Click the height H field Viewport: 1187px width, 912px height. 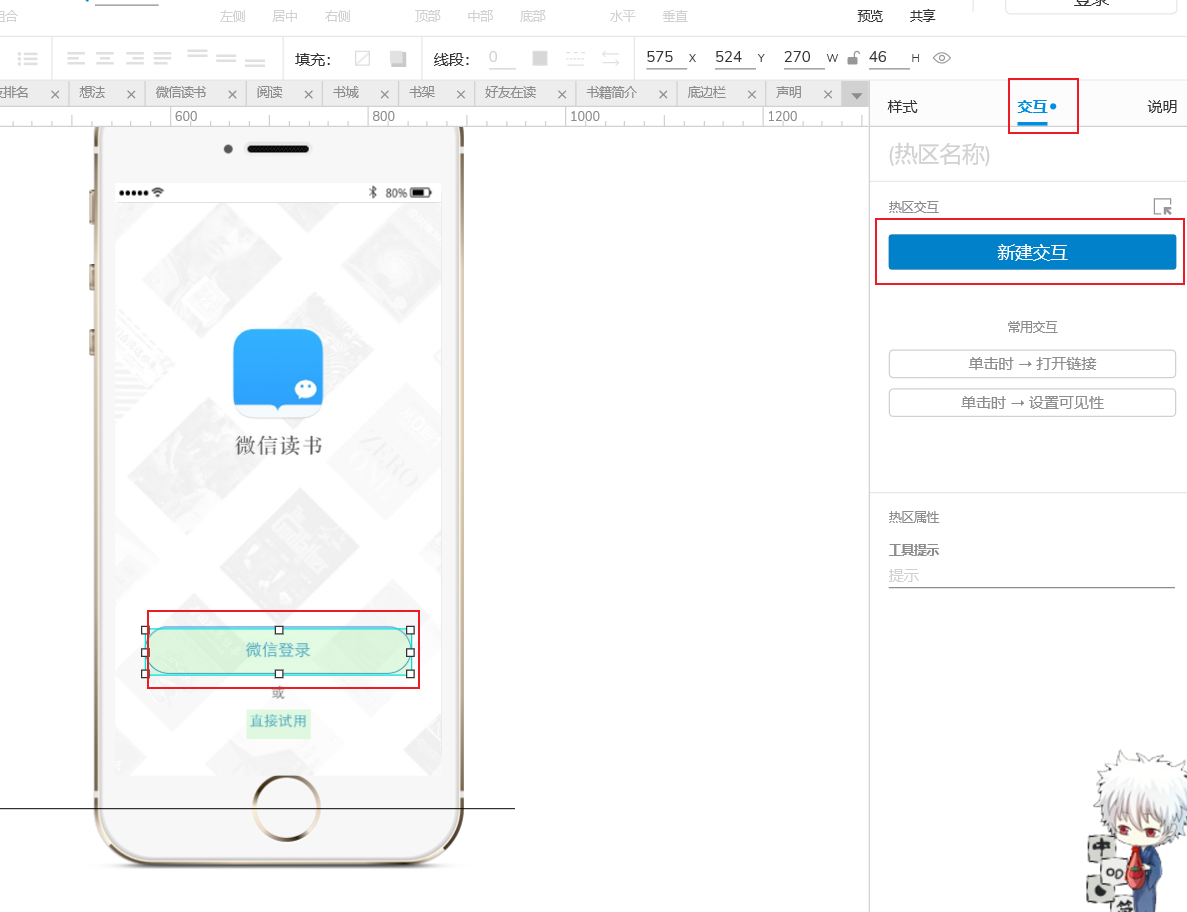click(x=887, y=58)
